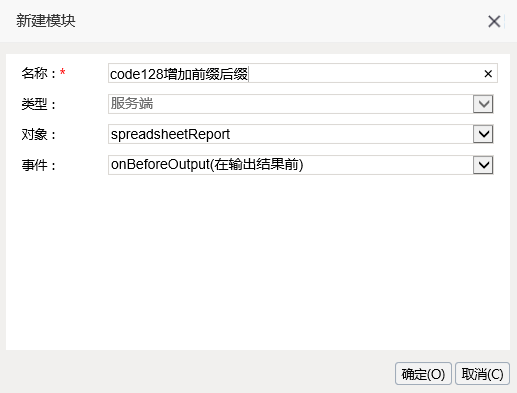Confirm with the 确定(O) button

pyautogui.click(x=423, y=374)
